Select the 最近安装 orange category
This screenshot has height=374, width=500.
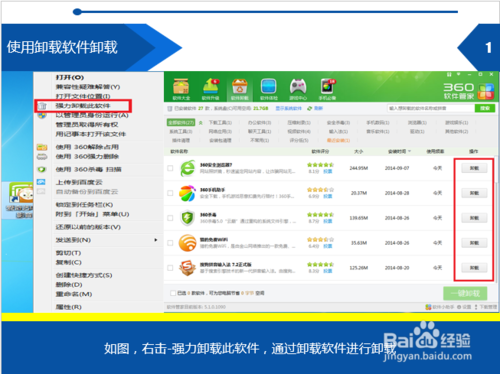pyautogui.click(x=338, y=140)
